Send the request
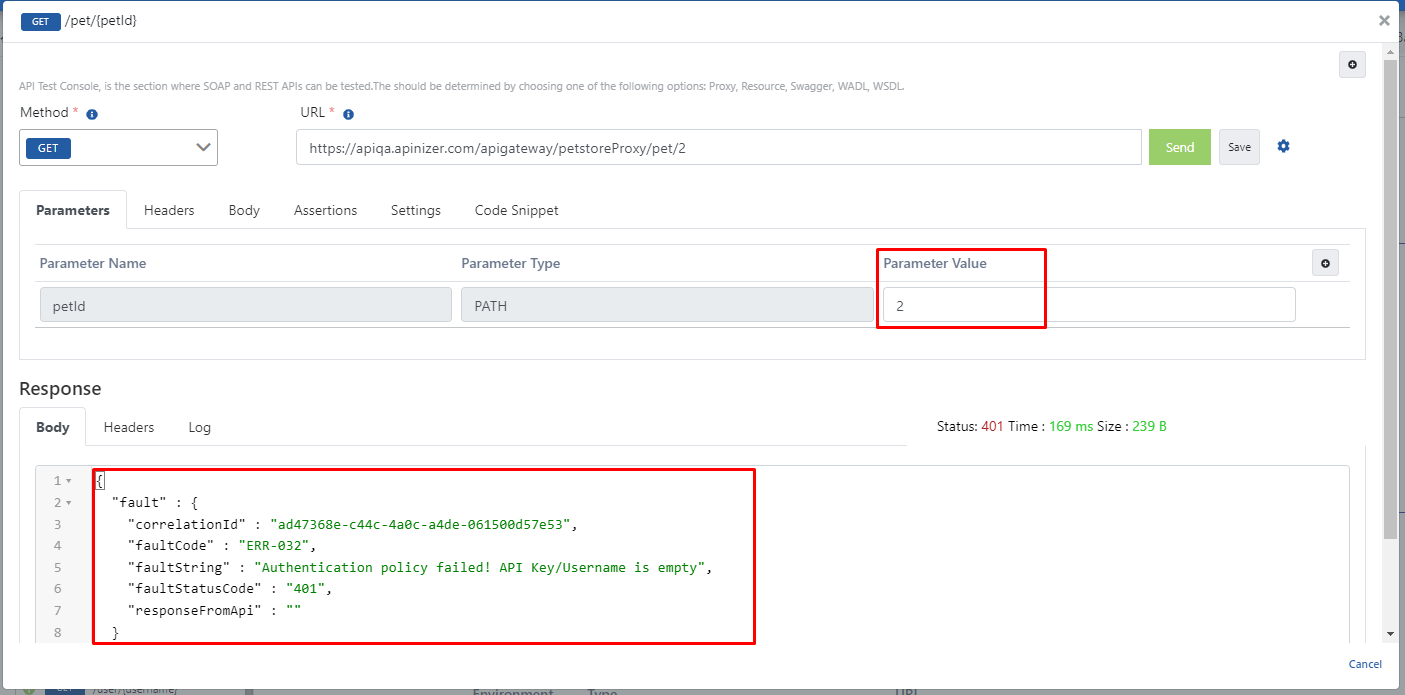This screenshot has height=695, width=1405. click(1180, 147)
